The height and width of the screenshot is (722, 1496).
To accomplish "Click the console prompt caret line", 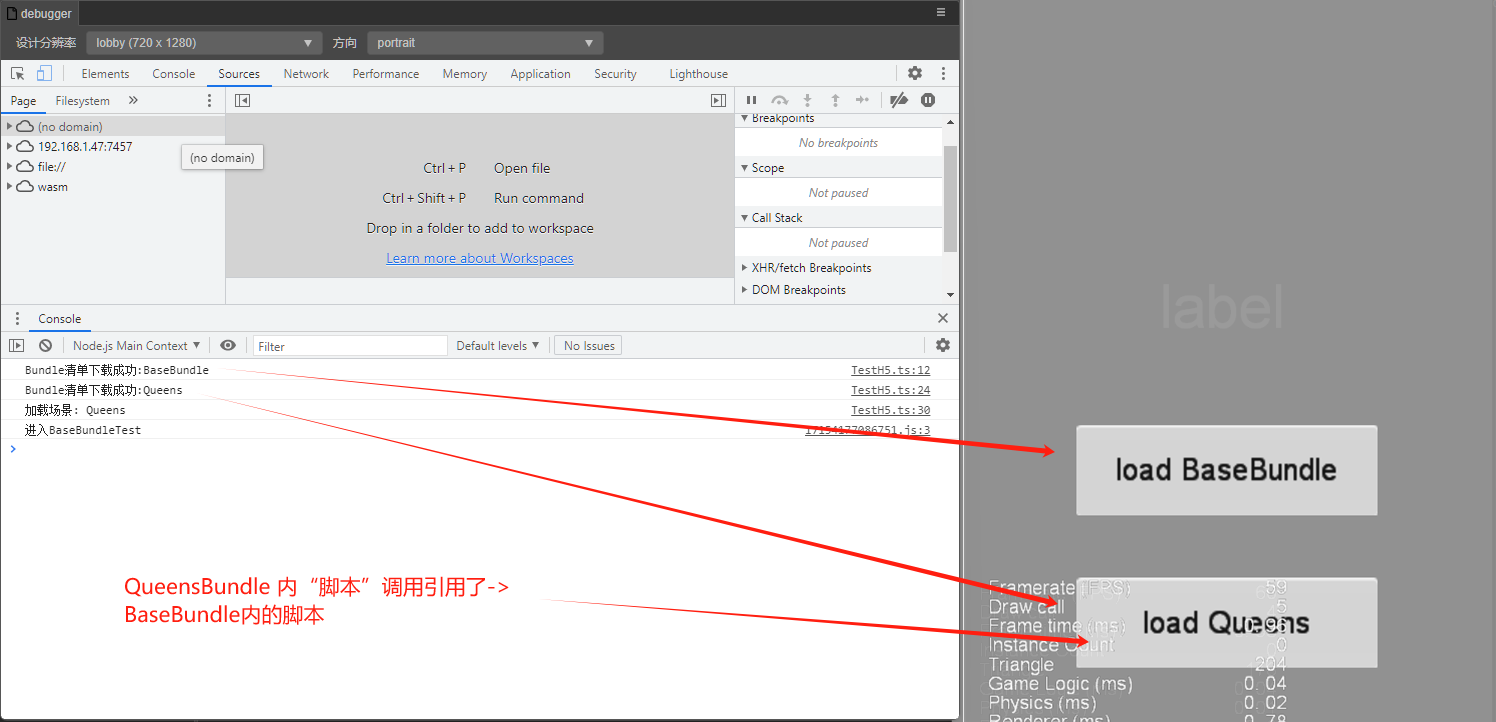I will [x=480, y=449].
